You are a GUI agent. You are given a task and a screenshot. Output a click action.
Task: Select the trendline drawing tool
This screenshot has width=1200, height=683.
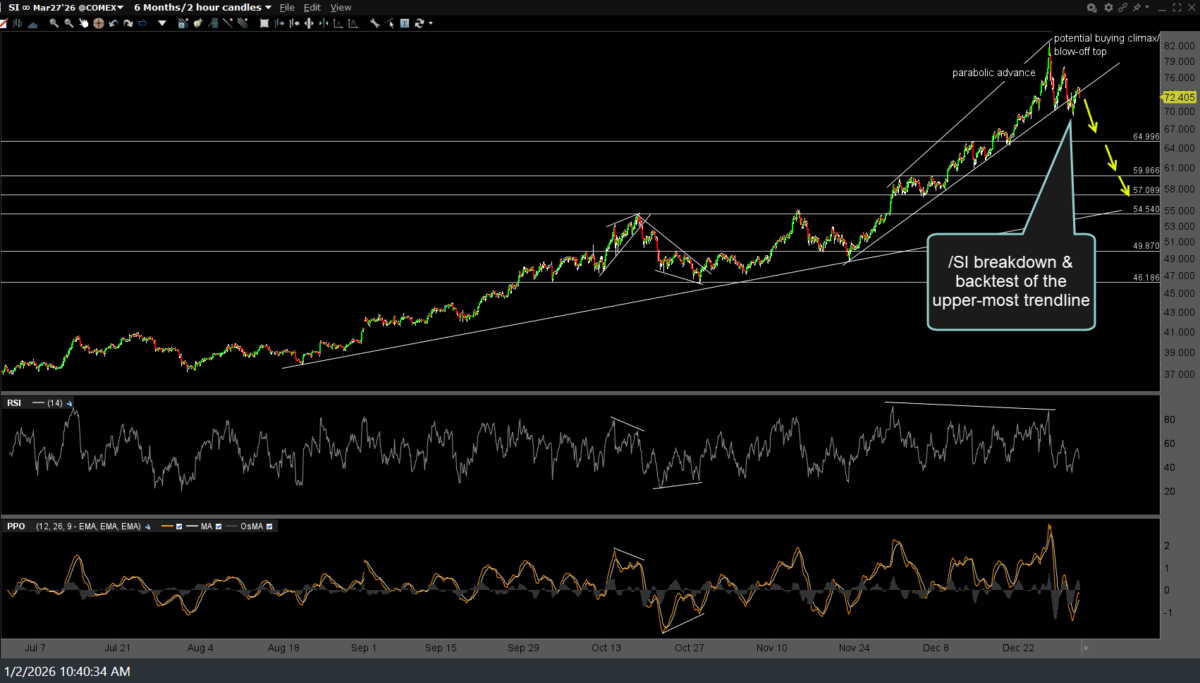(228, 23)
